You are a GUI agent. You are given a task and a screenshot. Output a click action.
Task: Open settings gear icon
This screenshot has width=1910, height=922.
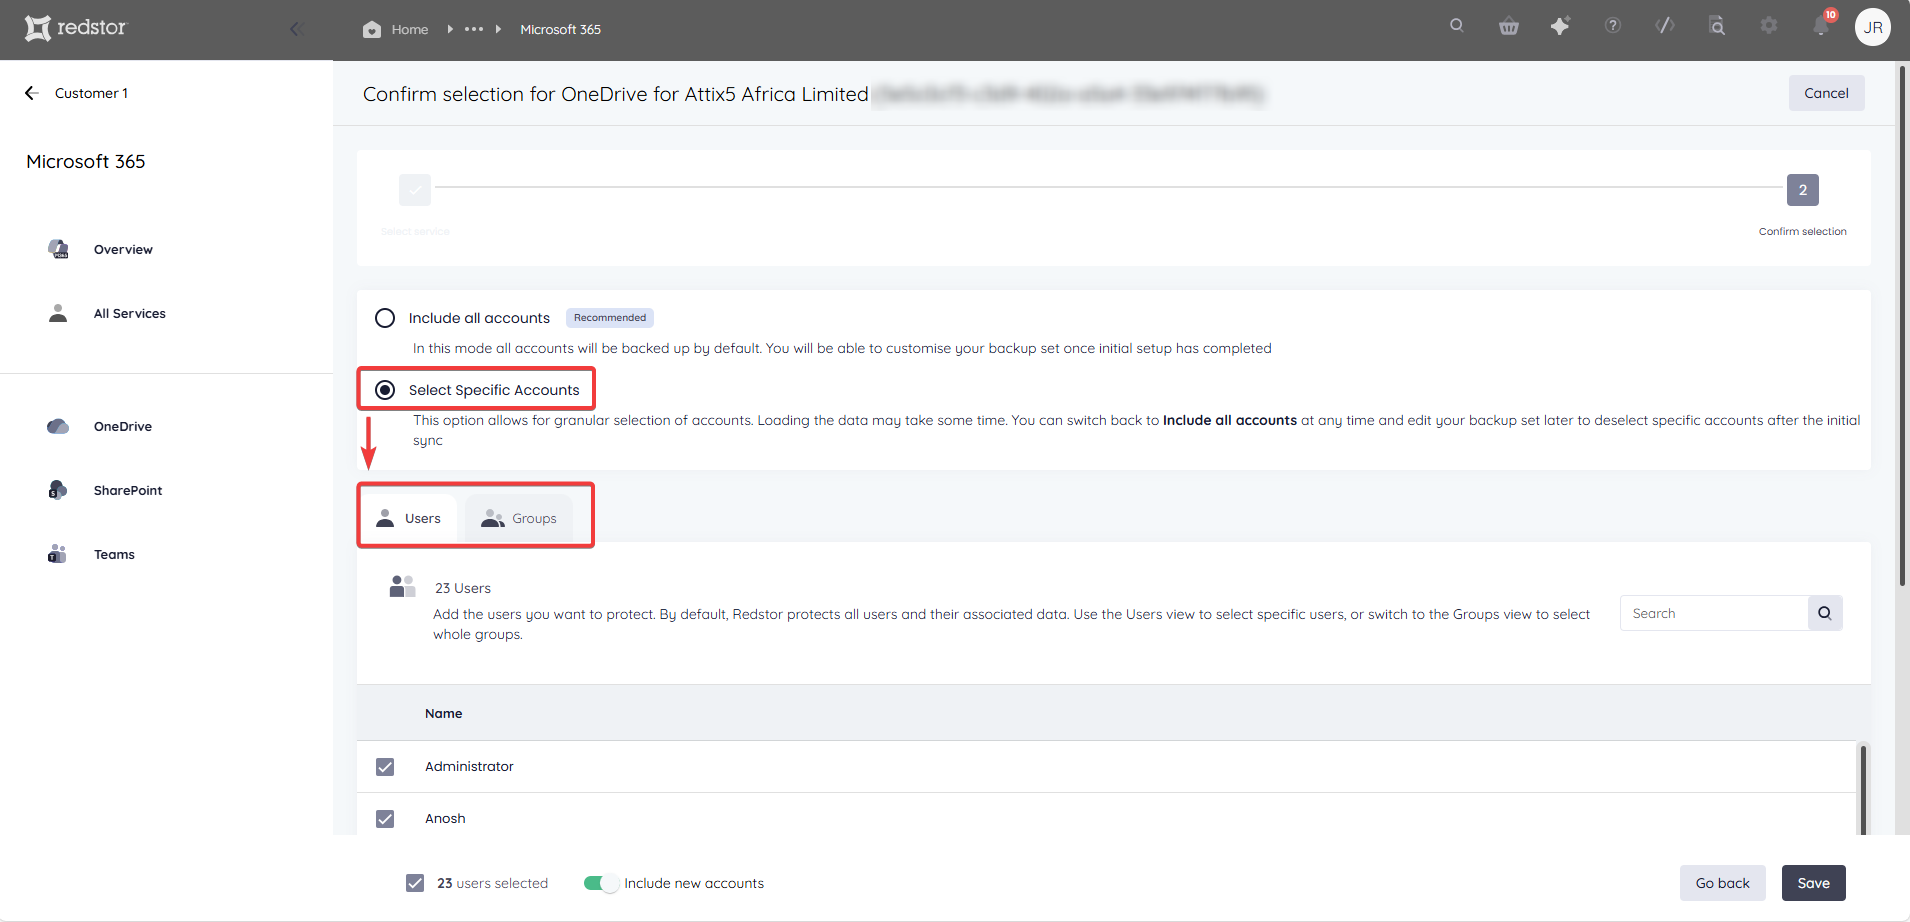click(1769, 26)
